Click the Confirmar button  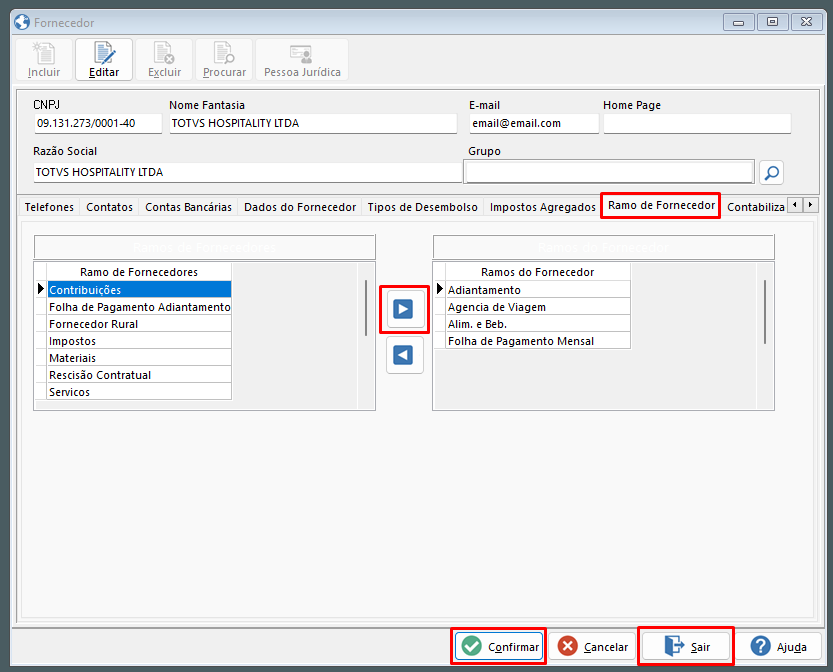tap(499, 647)
